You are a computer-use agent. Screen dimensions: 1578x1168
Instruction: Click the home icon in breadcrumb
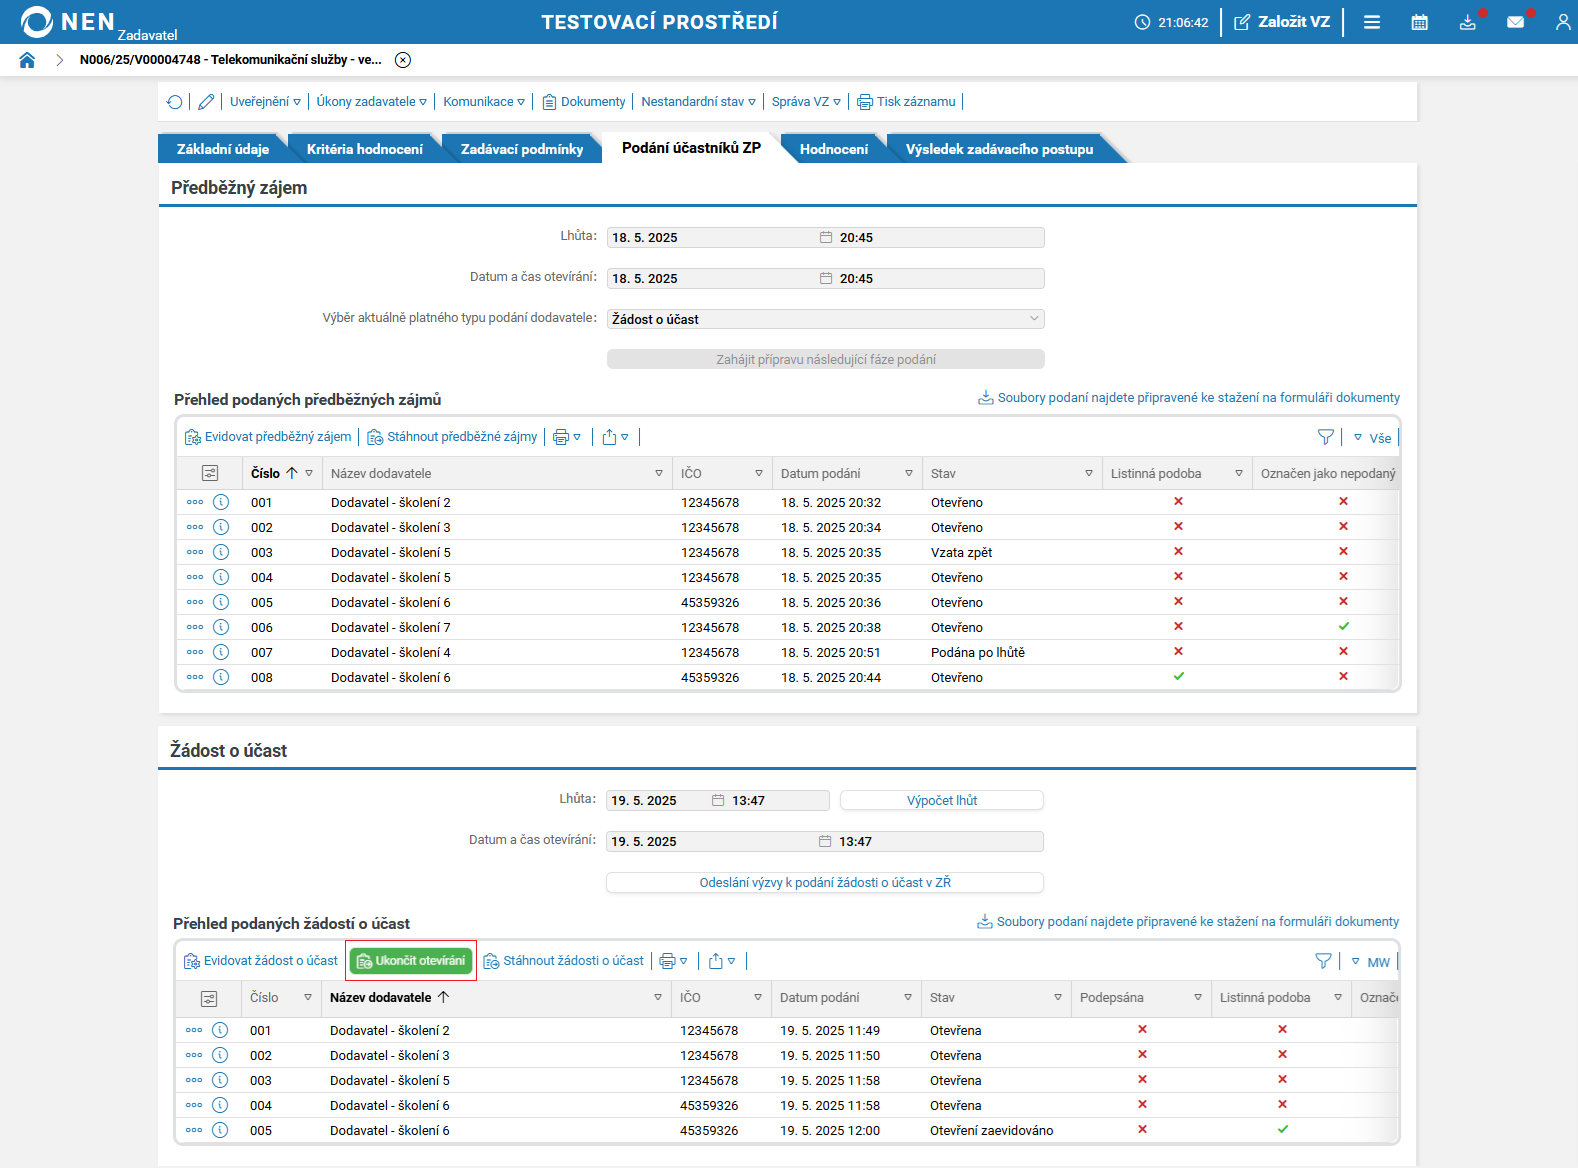point(27,60)
